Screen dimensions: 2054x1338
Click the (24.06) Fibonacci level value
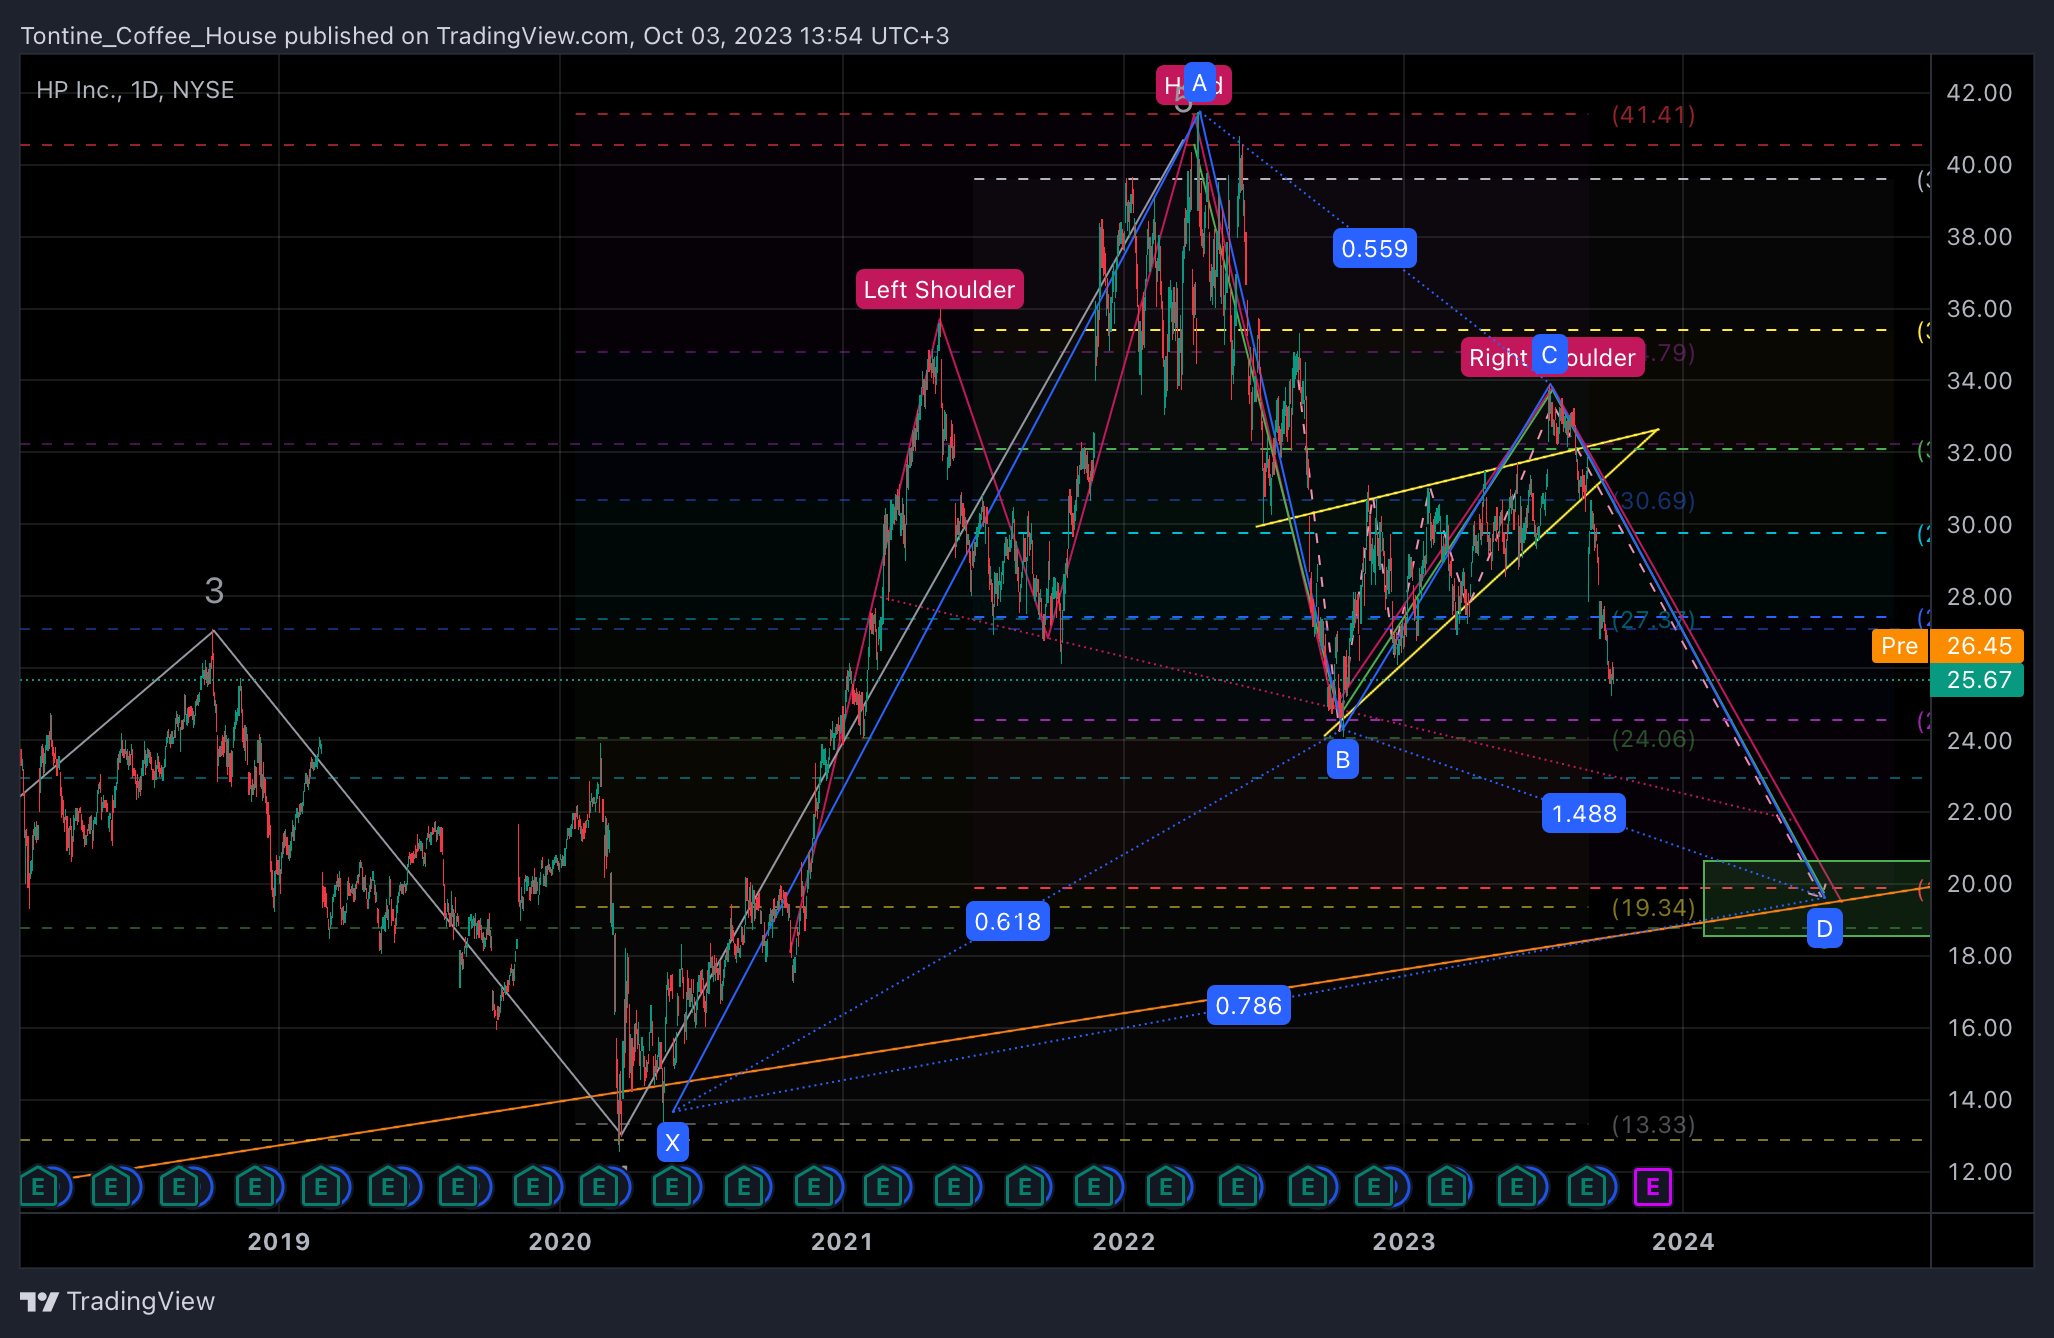[1653, 739]
